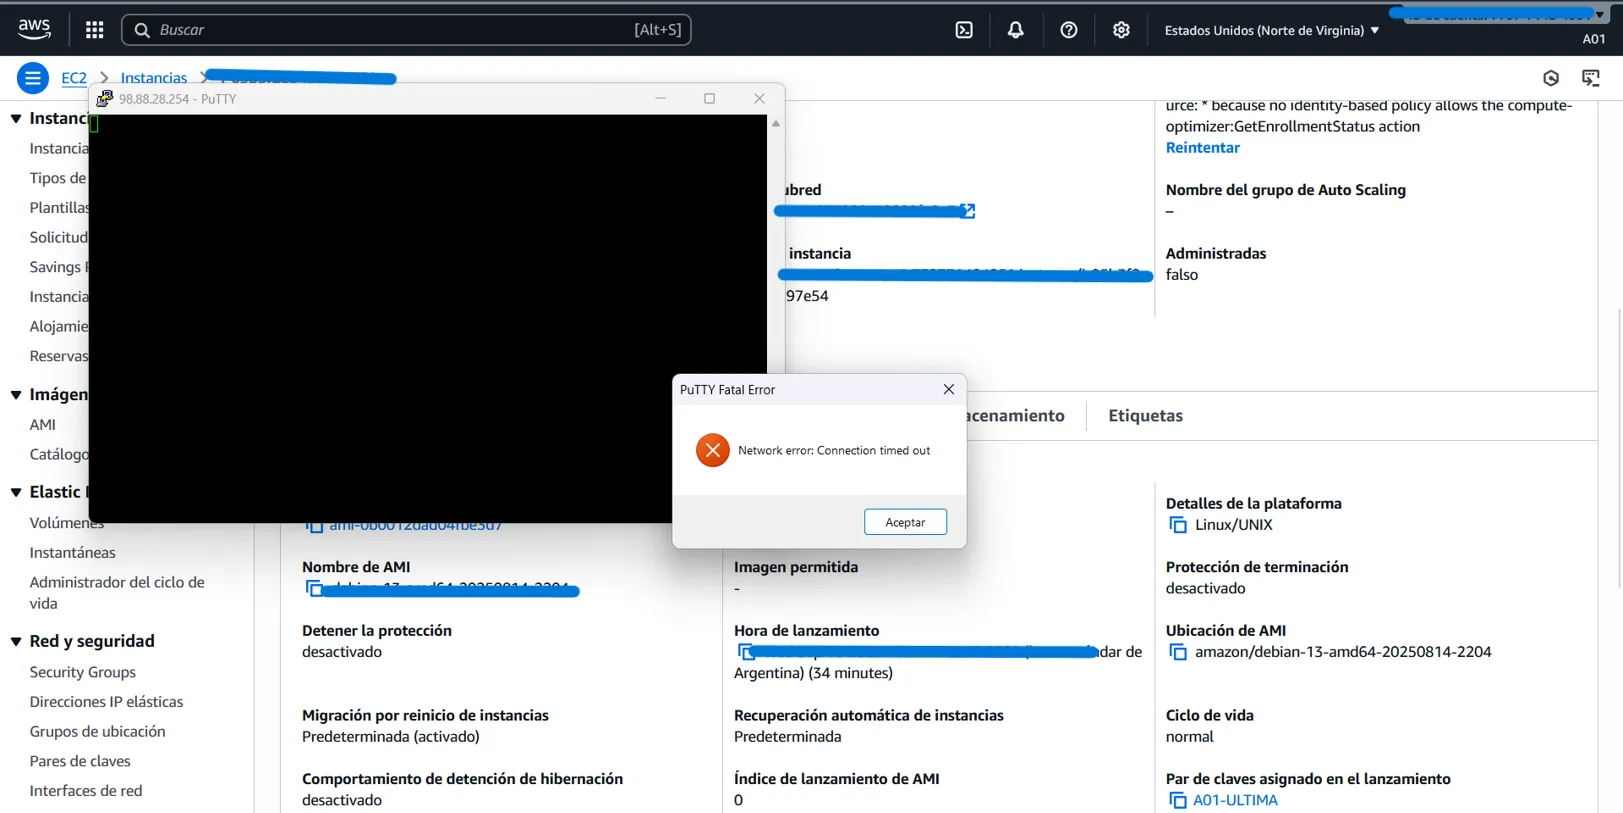
Task: Open the help question mark menu
Action: pyautogui.click(x=1068, y=30)
